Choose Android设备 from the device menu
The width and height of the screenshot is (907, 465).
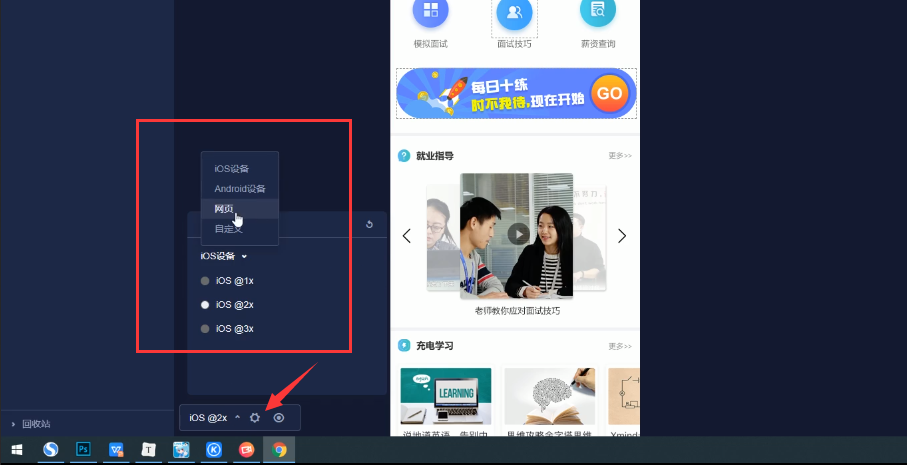[239, 189]
